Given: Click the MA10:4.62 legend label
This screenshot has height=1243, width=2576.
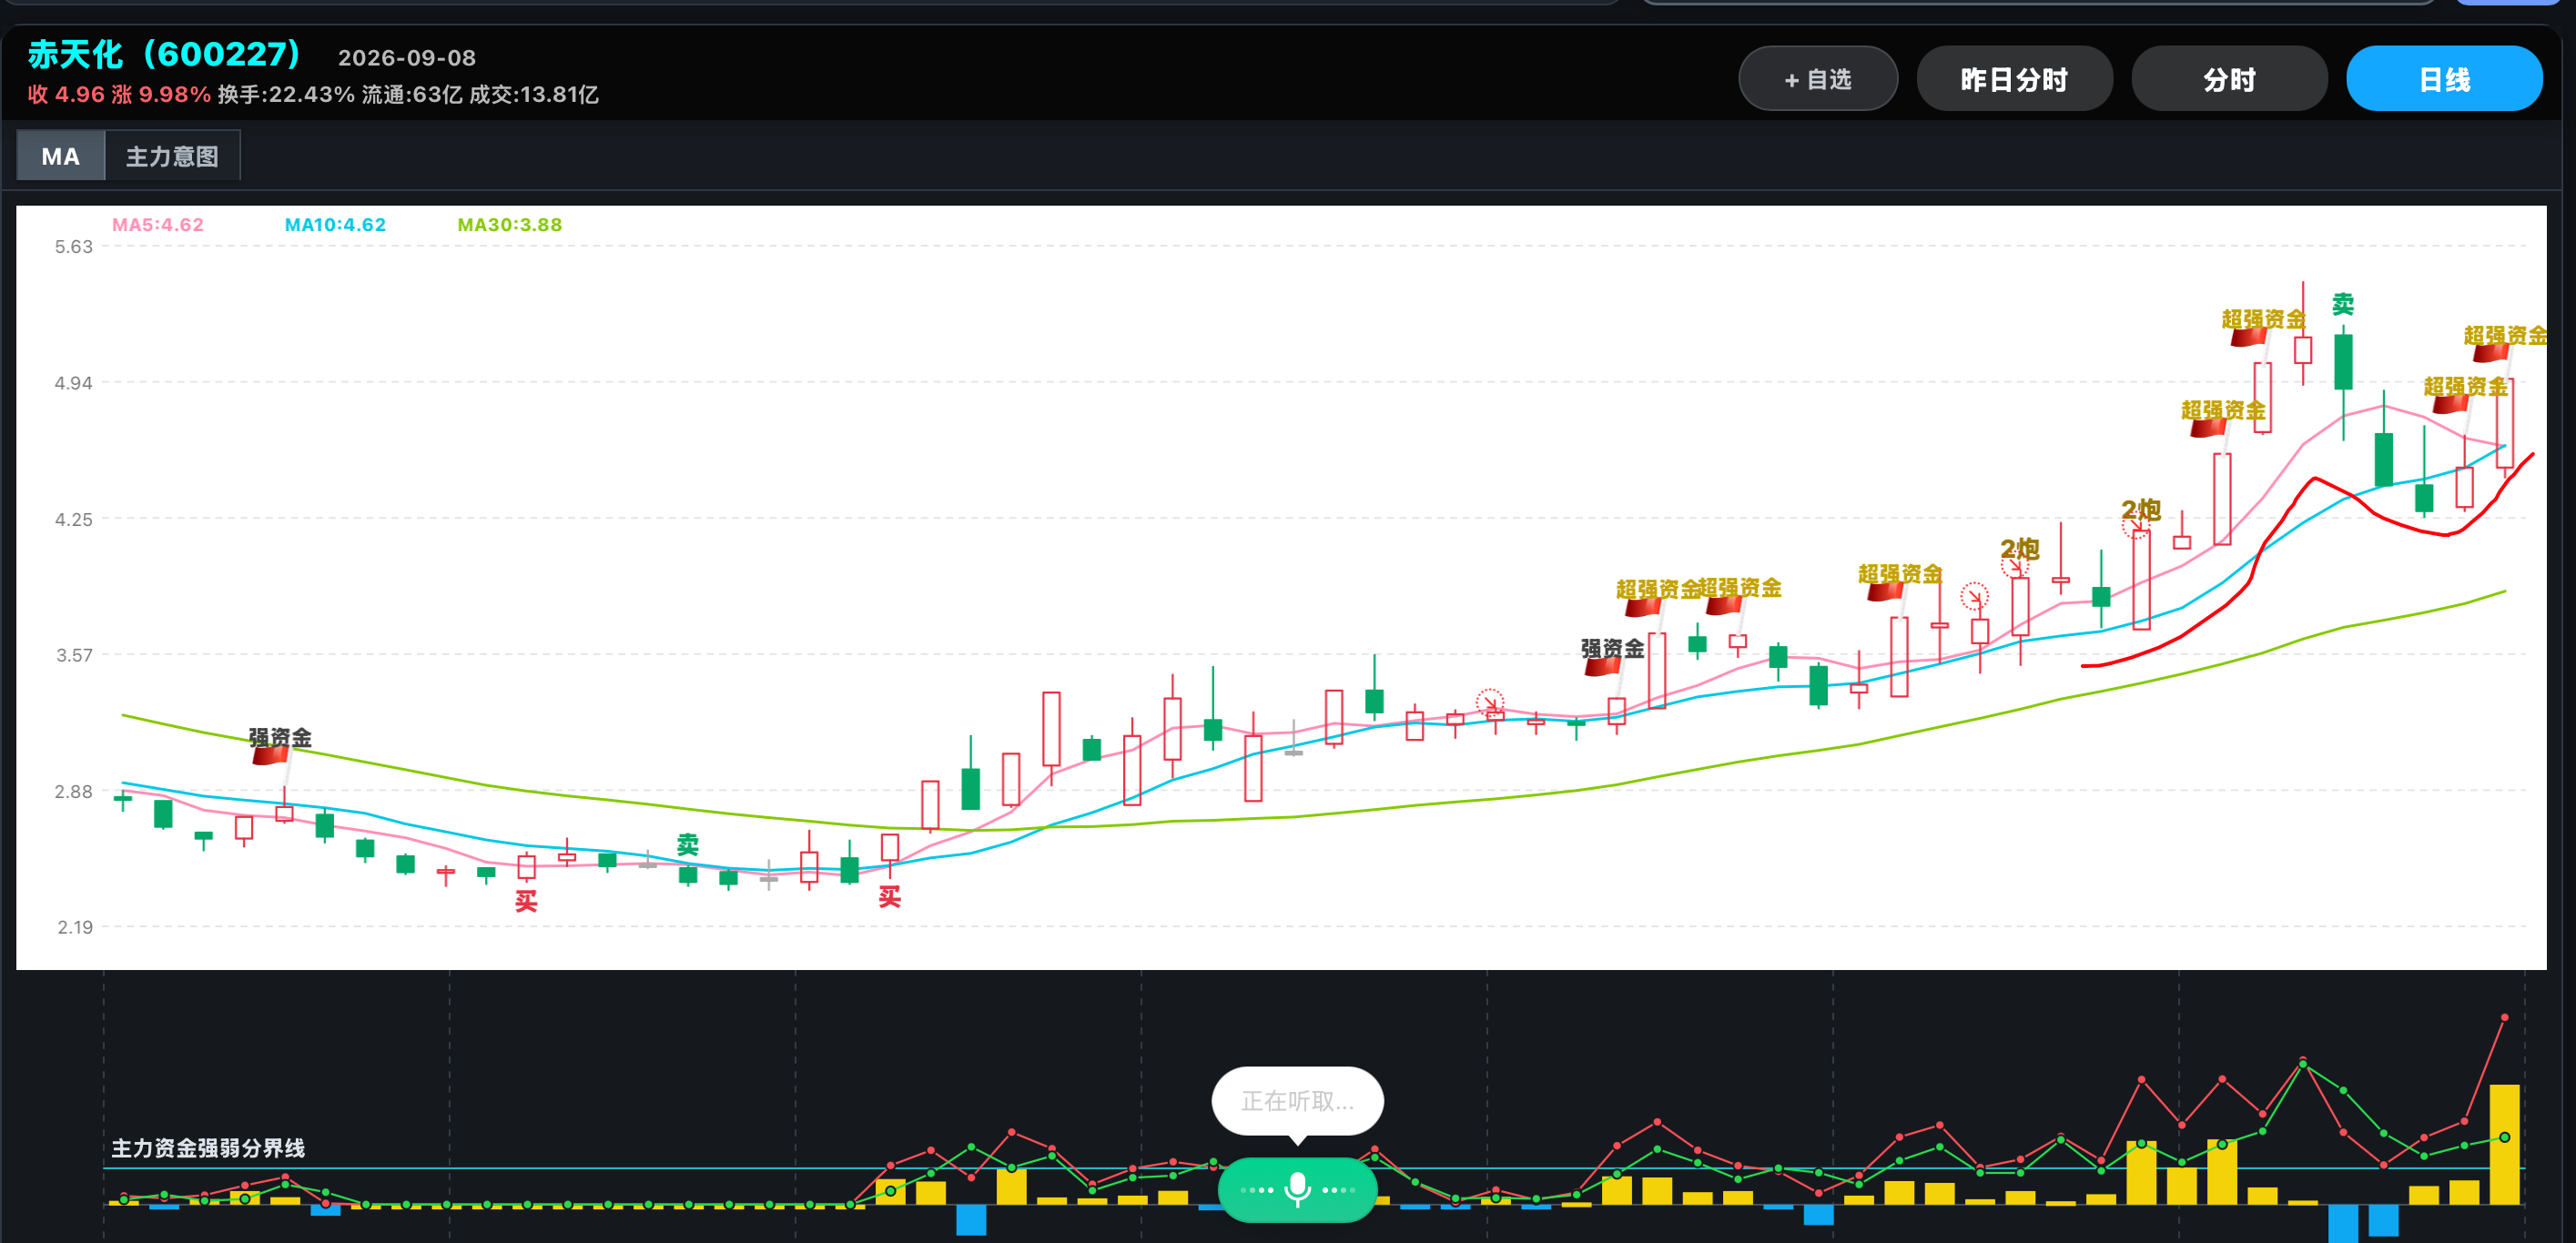Looking at the screenshot, I should click(x=335, y=225).
